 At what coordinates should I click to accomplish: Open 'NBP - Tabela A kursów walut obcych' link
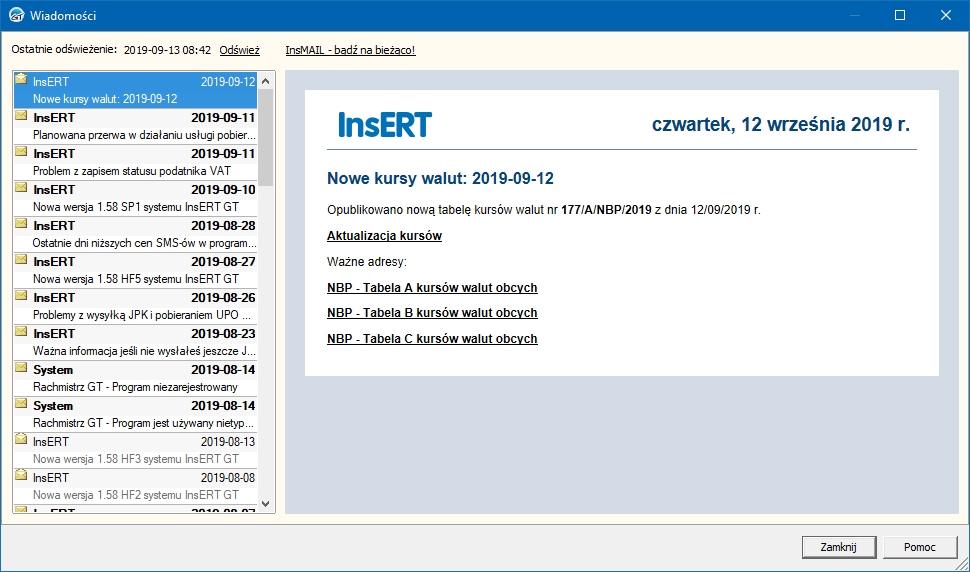[432, 288]
